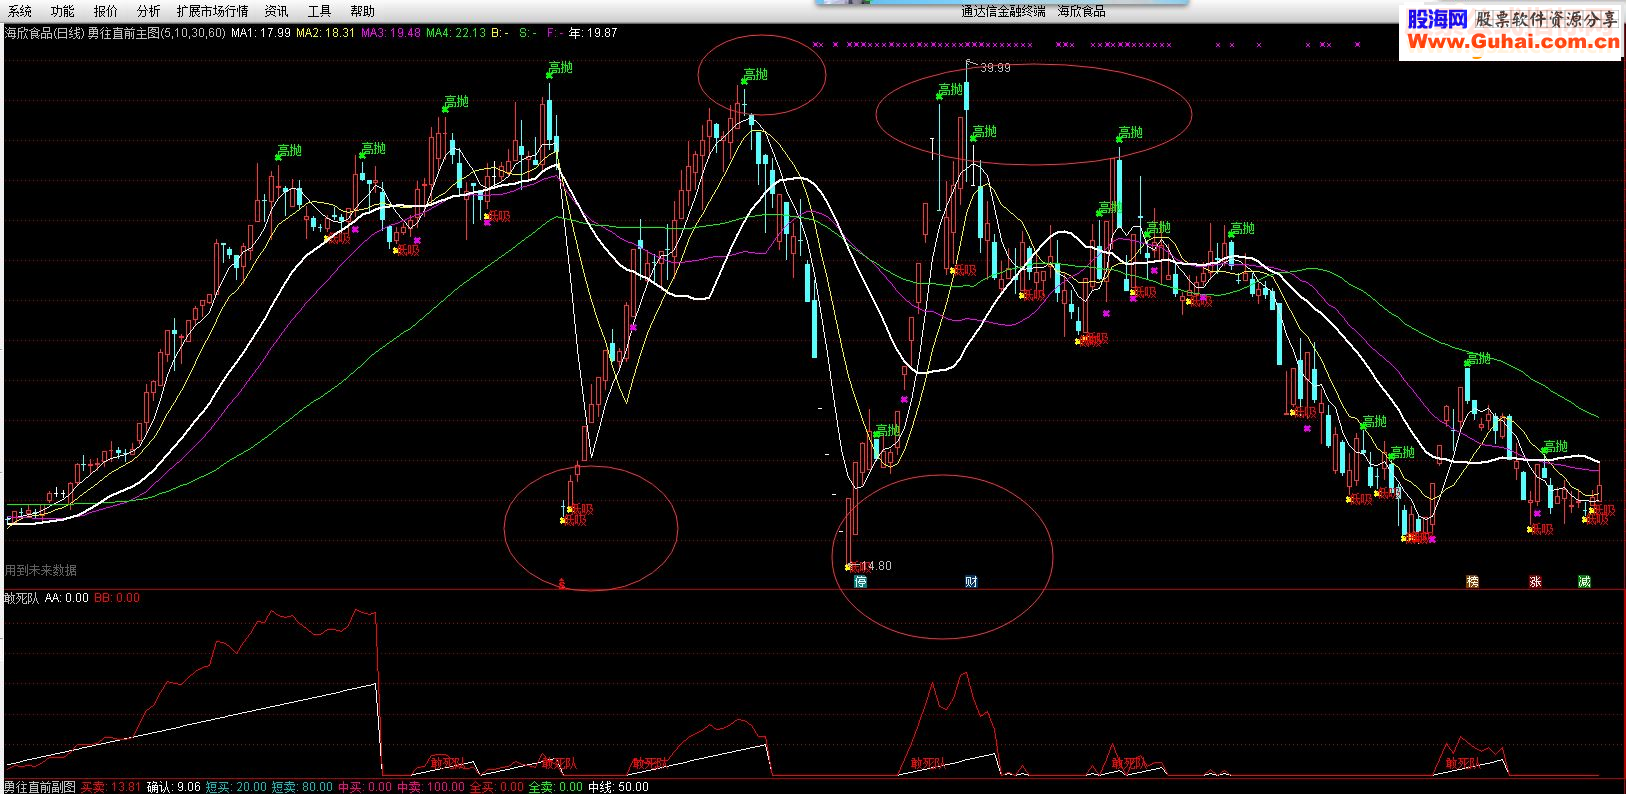Click the 通达信金融终端 title text
The image size is (1626, 794).
(1003, 11)
